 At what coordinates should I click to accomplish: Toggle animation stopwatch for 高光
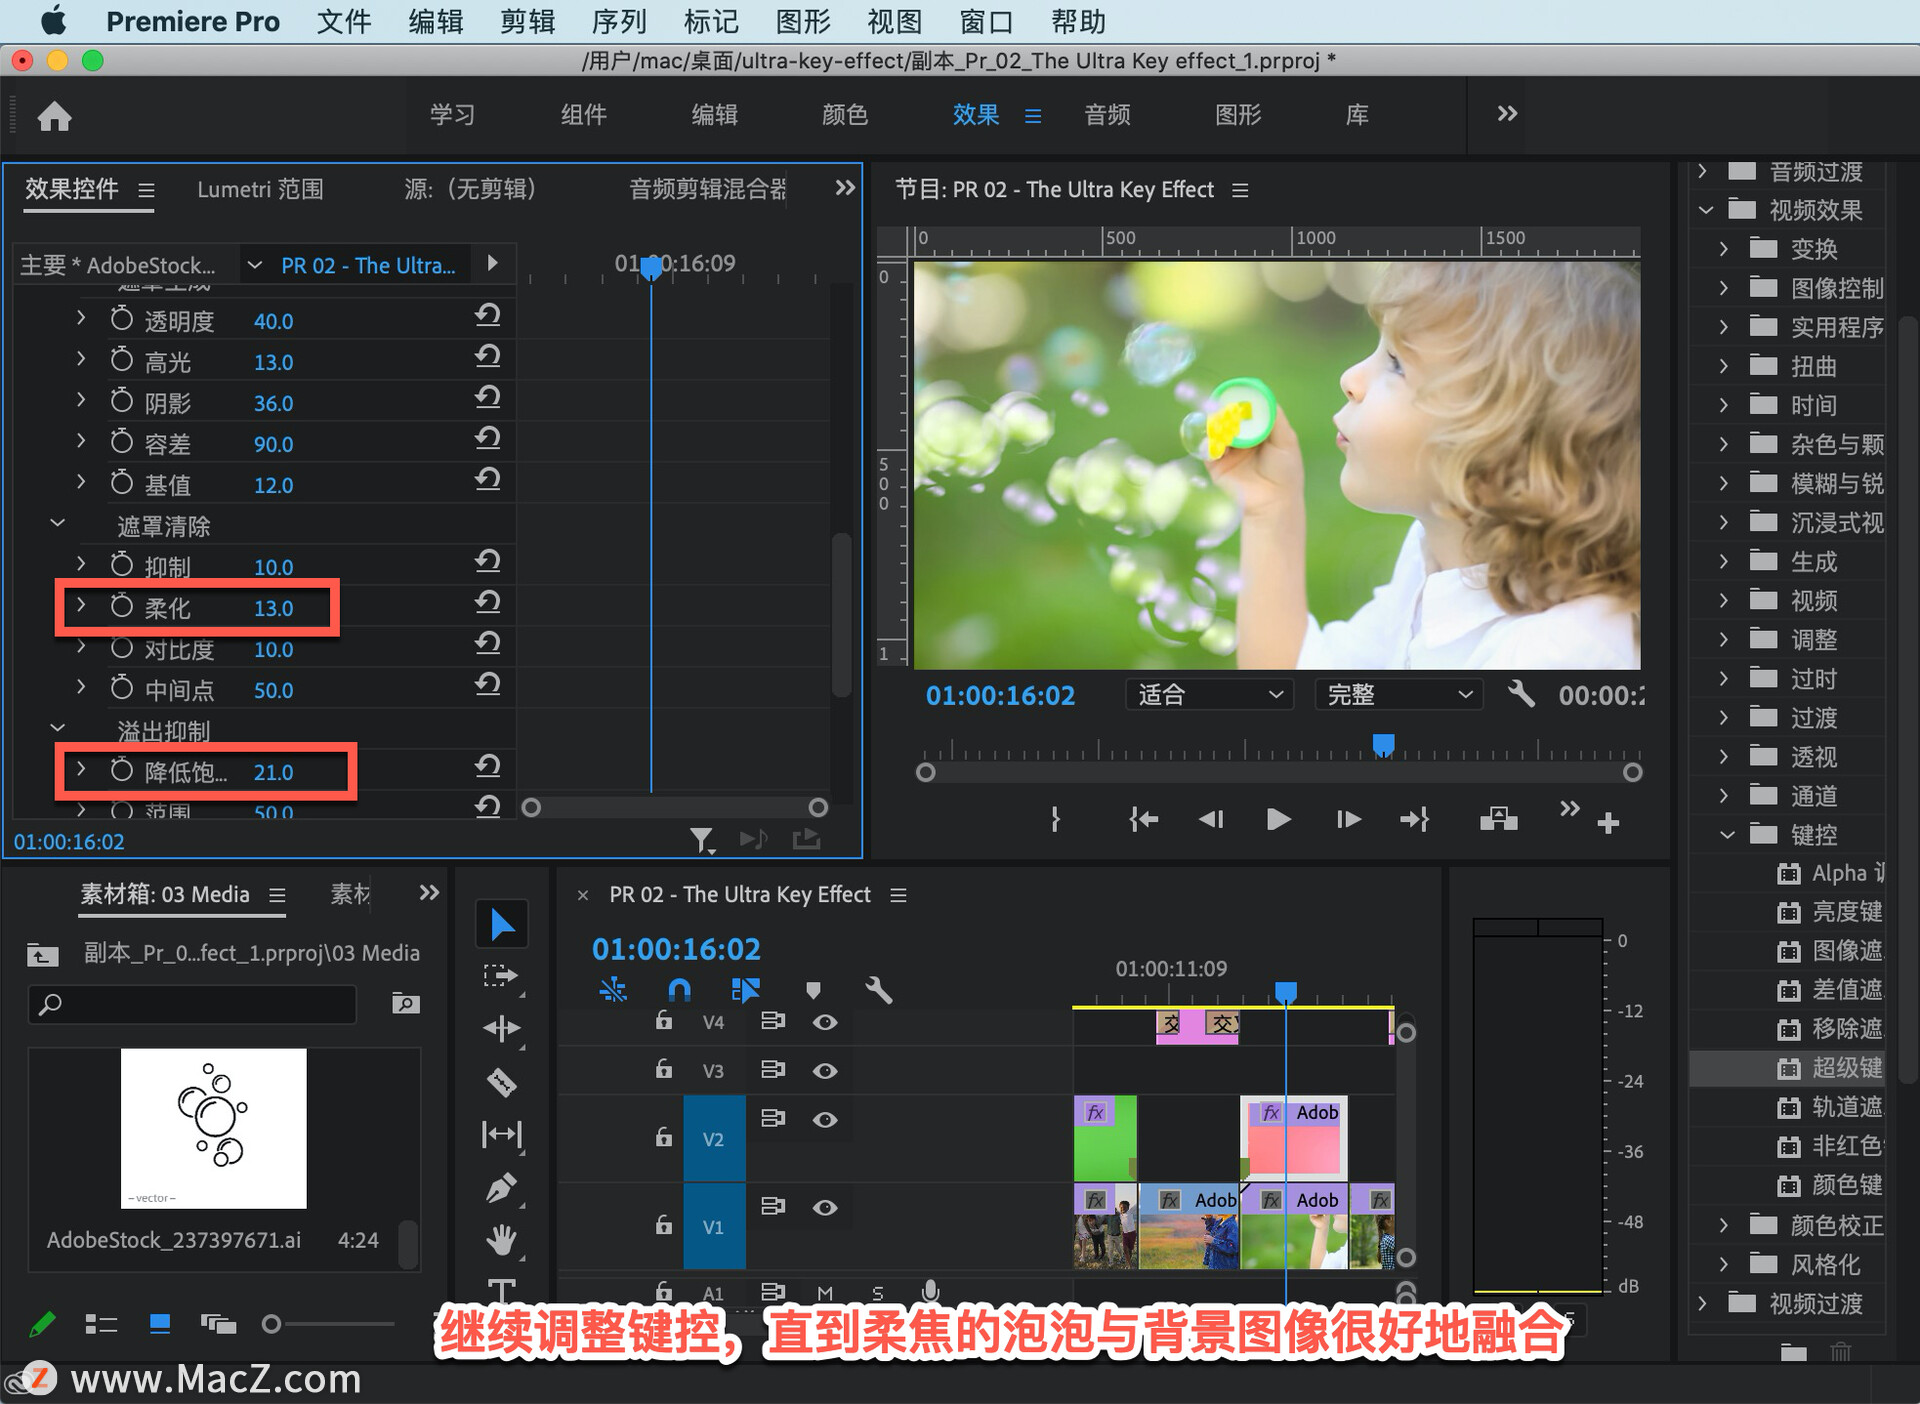tap(121, 359)
